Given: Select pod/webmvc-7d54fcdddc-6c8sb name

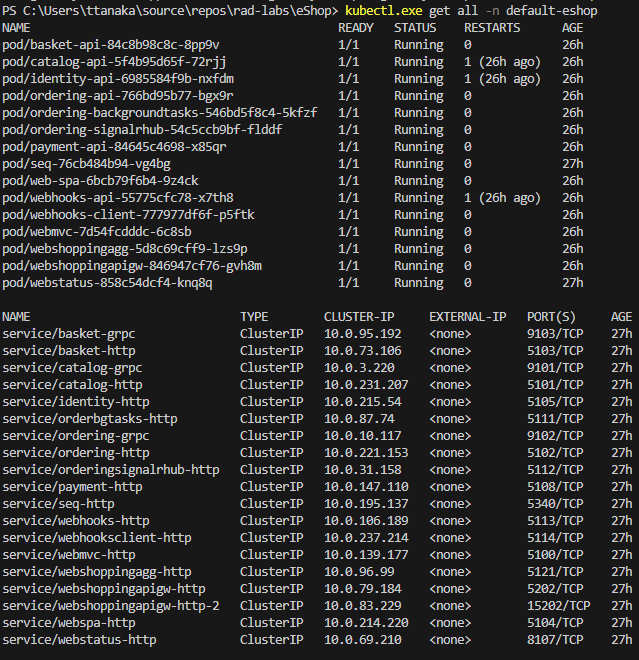Looking at the screenshot, I should pyautogui.click(x=97, y=232).
